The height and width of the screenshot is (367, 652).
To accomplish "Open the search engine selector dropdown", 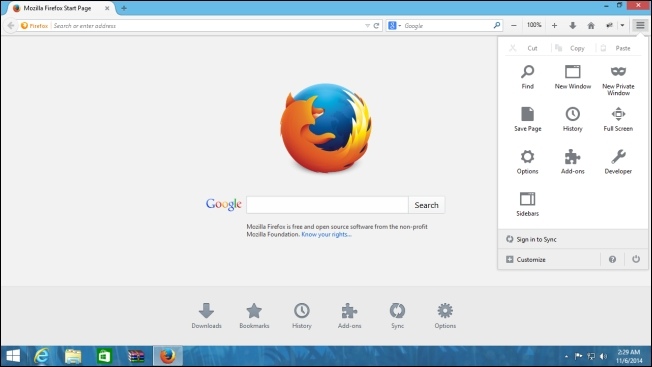I will click(x=394, y=25).
